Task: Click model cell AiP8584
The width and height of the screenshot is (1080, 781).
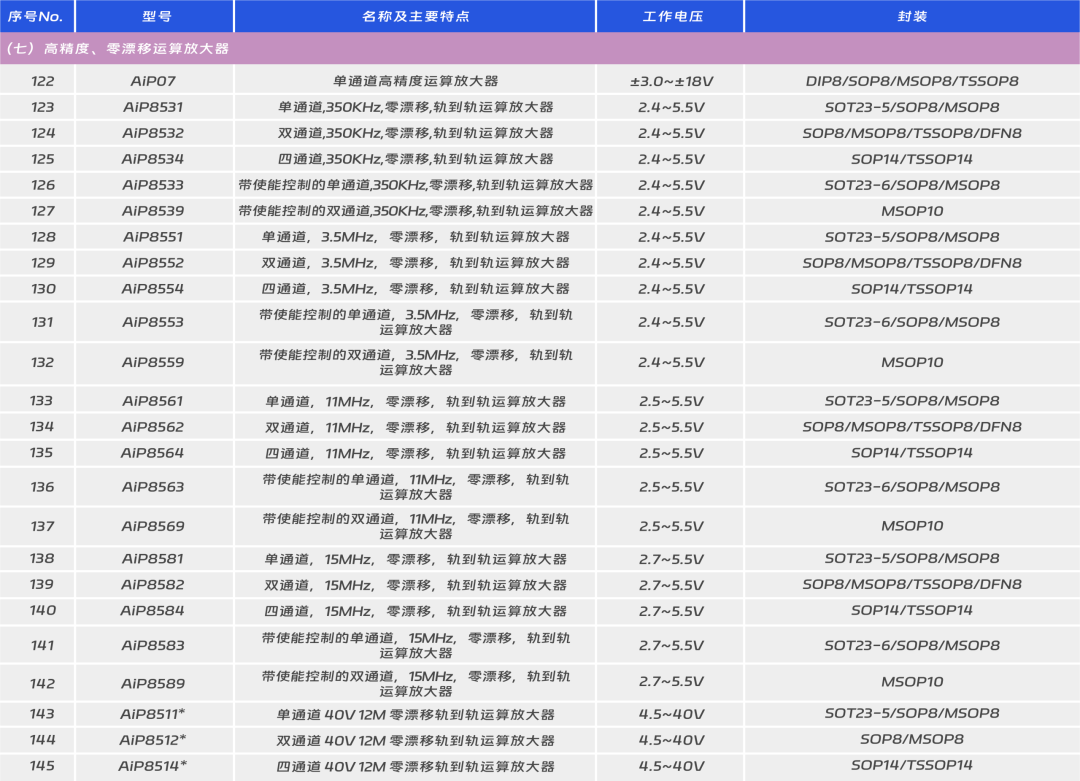Action: [x=153, y=610]
